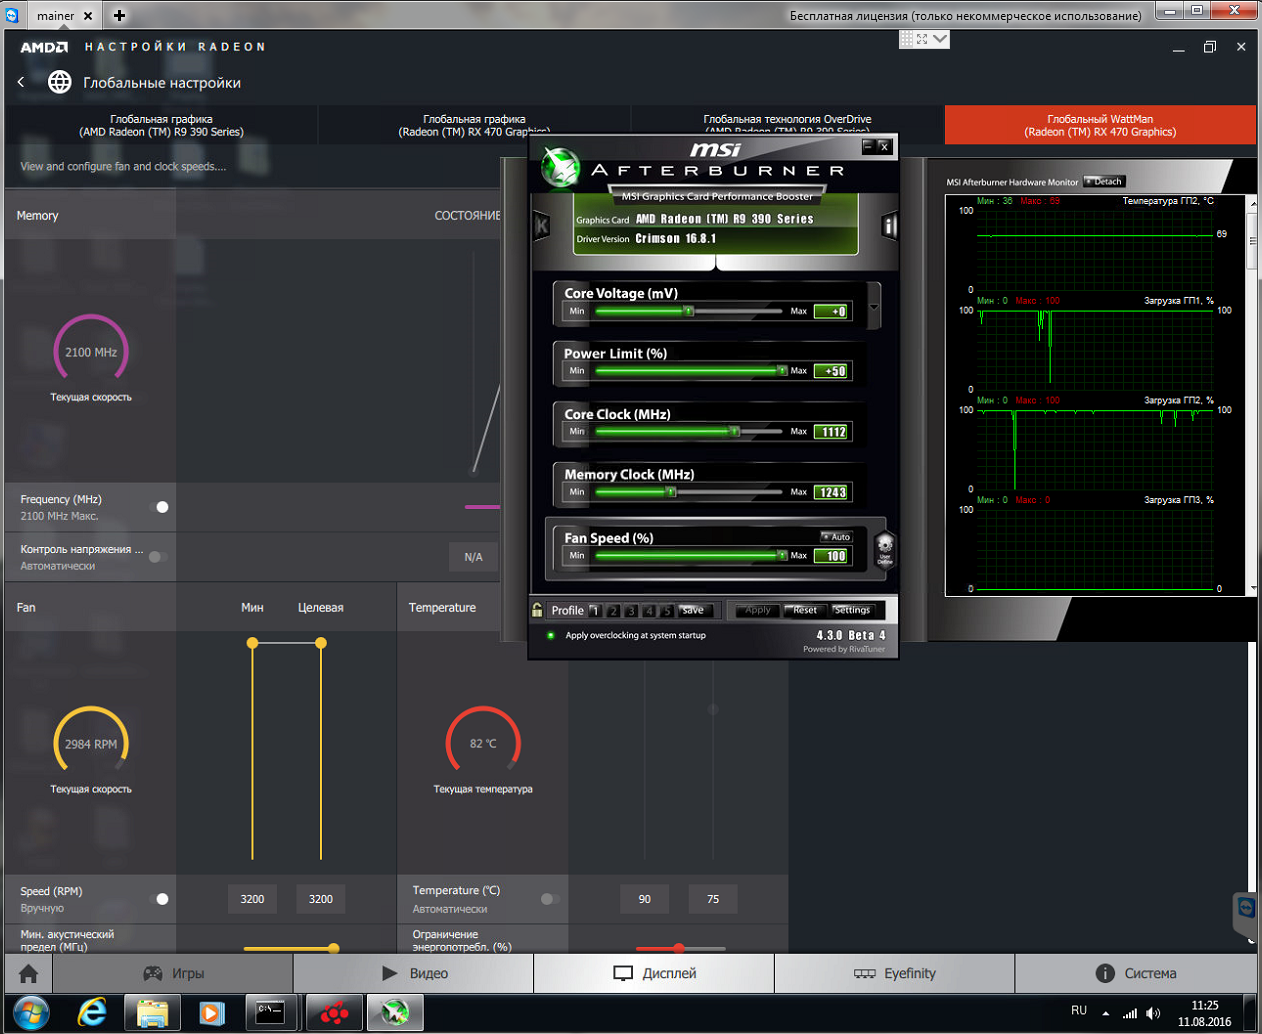Viewport: 1262px width, 1034px height.
Task: Select Afterburner profile slot 5
Action: click(667, 610)
